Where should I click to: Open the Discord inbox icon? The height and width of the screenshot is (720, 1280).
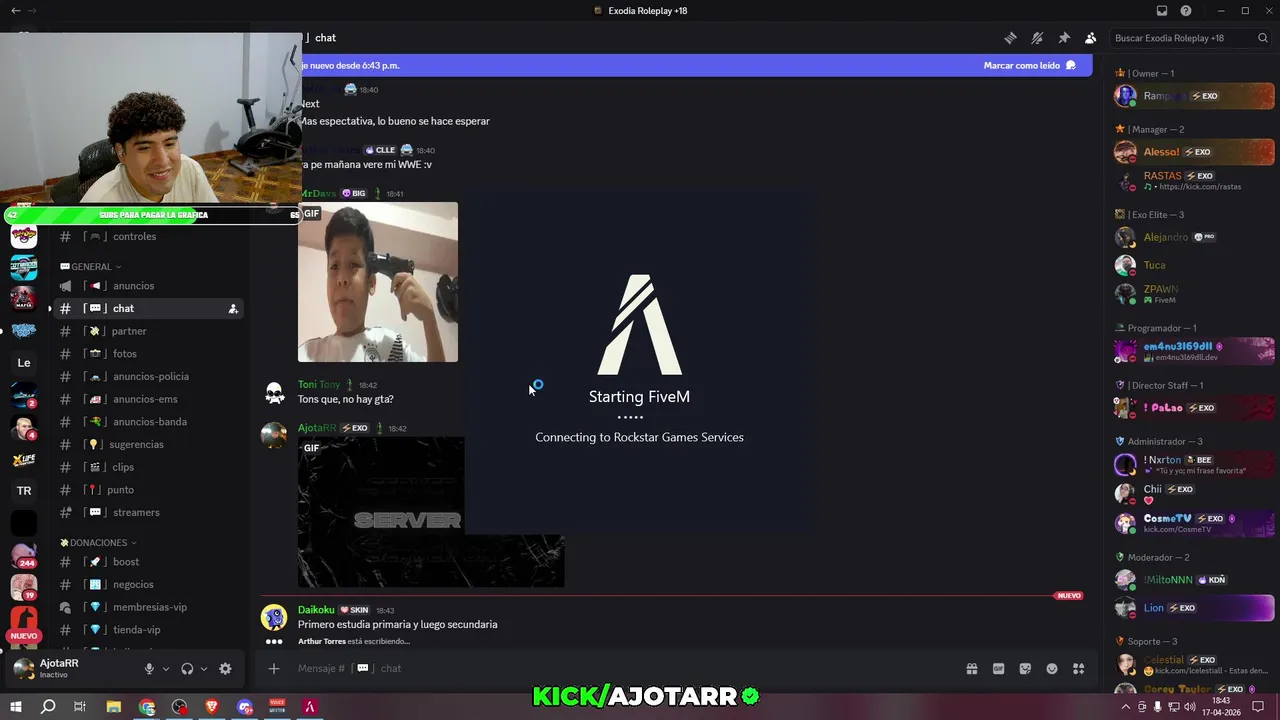(x=1162, y=11)
